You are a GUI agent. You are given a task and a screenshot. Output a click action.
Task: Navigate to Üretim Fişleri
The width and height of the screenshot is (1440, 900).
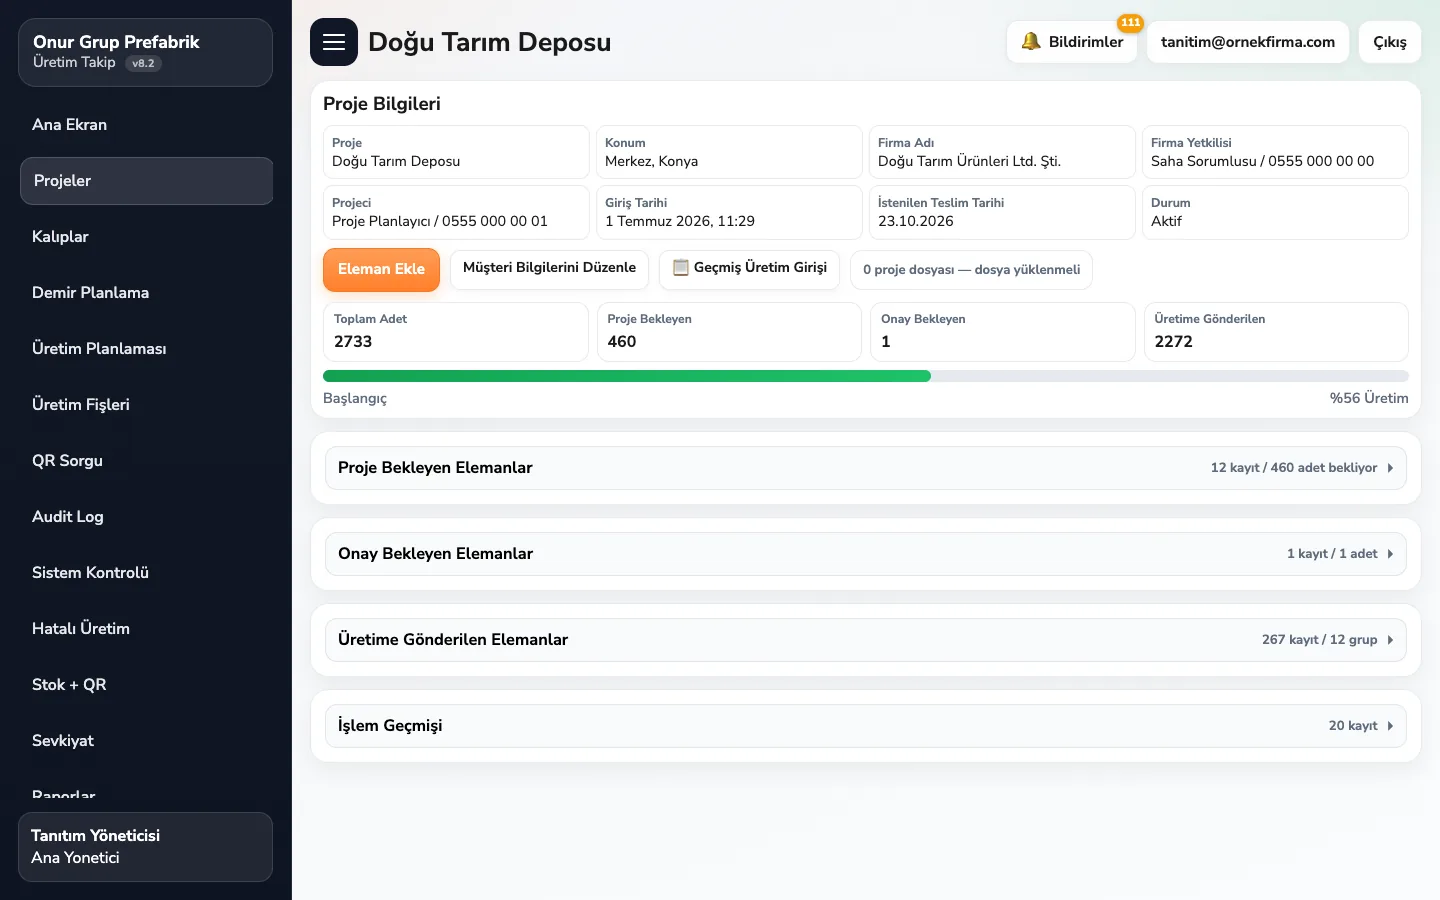(x=146, y=405)
